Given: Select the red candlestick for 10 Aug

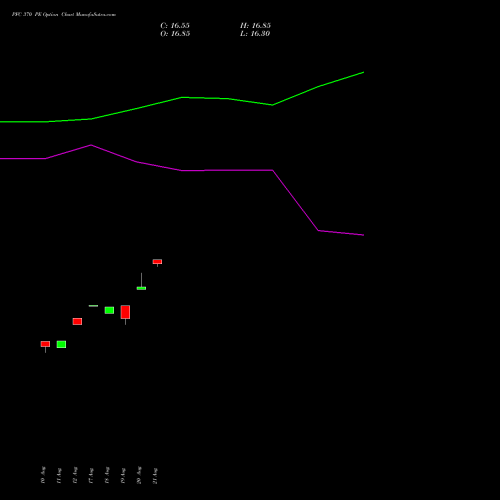Looking at the screenshot, I should [x=45, y=344].
